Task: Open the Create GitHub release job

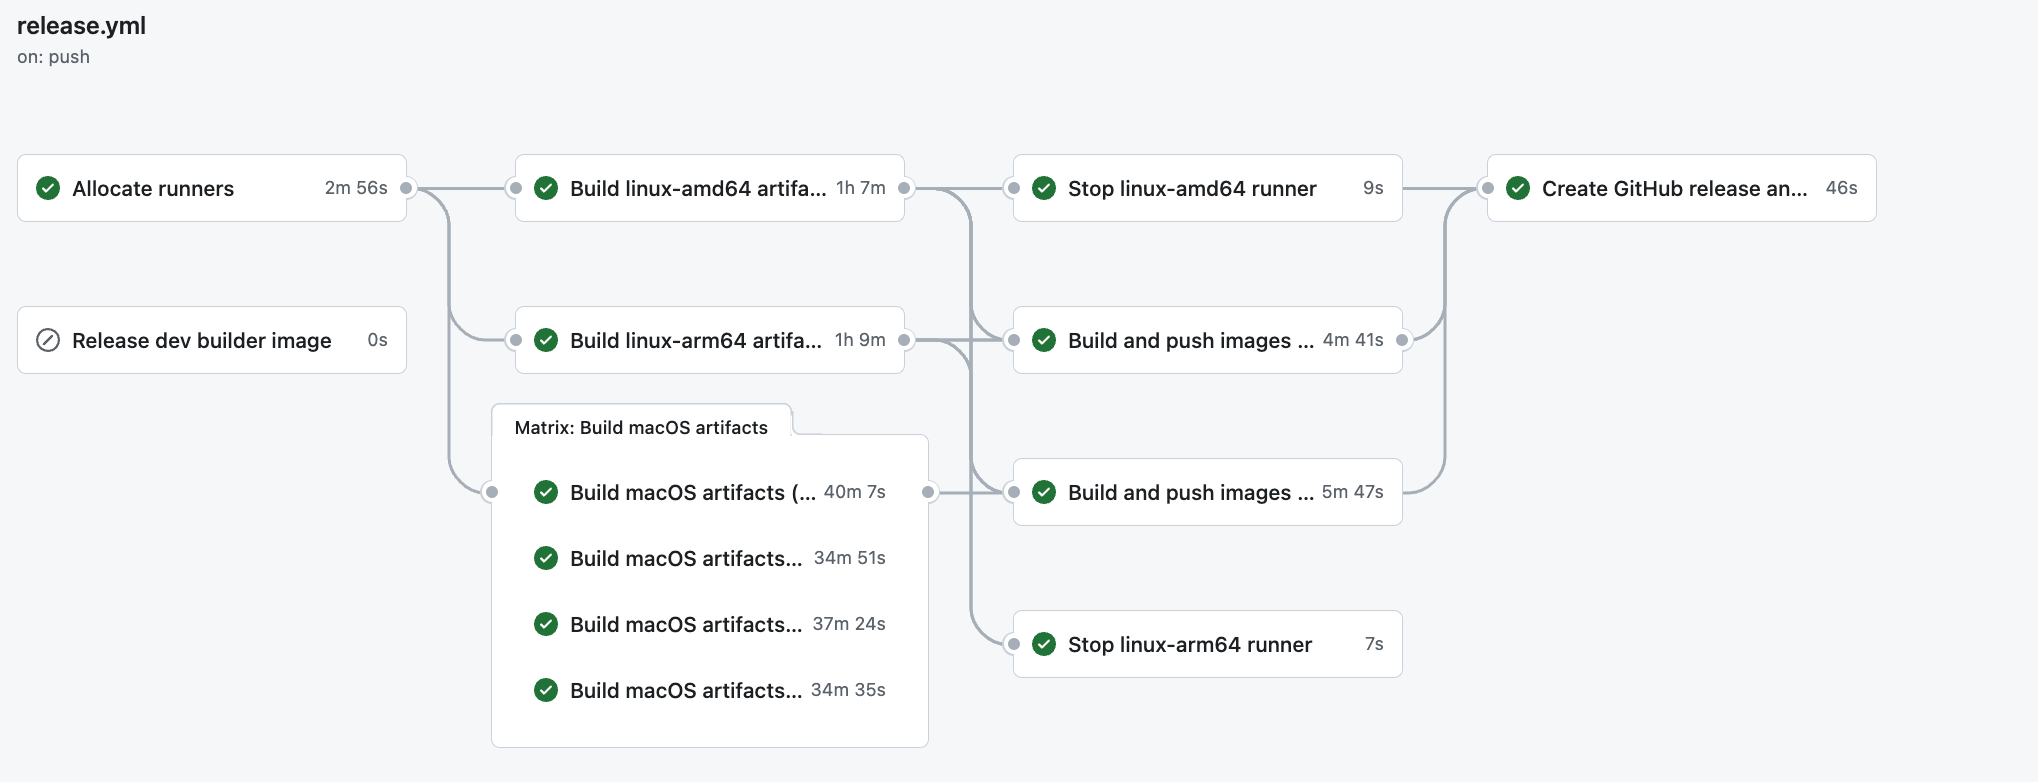Action: (x=1673, y=189)
